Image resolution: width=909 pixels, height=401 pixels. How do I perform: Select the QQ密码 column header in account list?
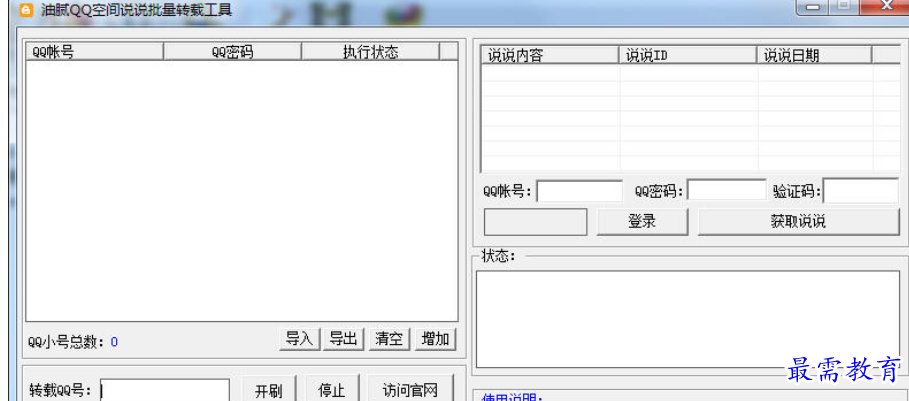(x=232, y=52)
